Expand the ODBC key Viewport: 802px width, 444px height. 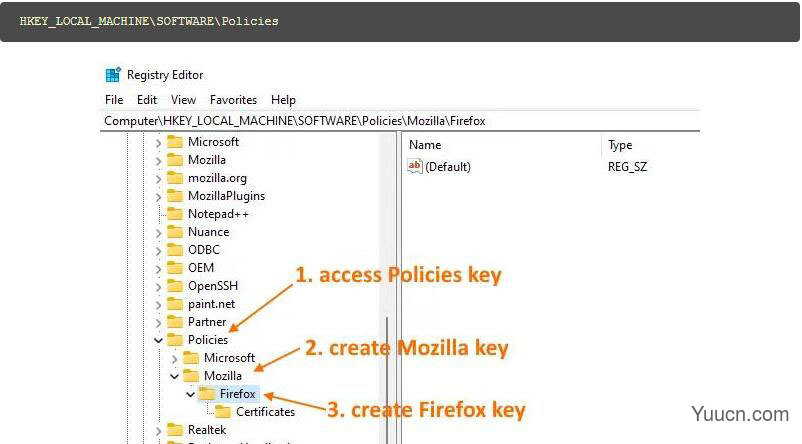pyautogui.click(x=158, y=250)
